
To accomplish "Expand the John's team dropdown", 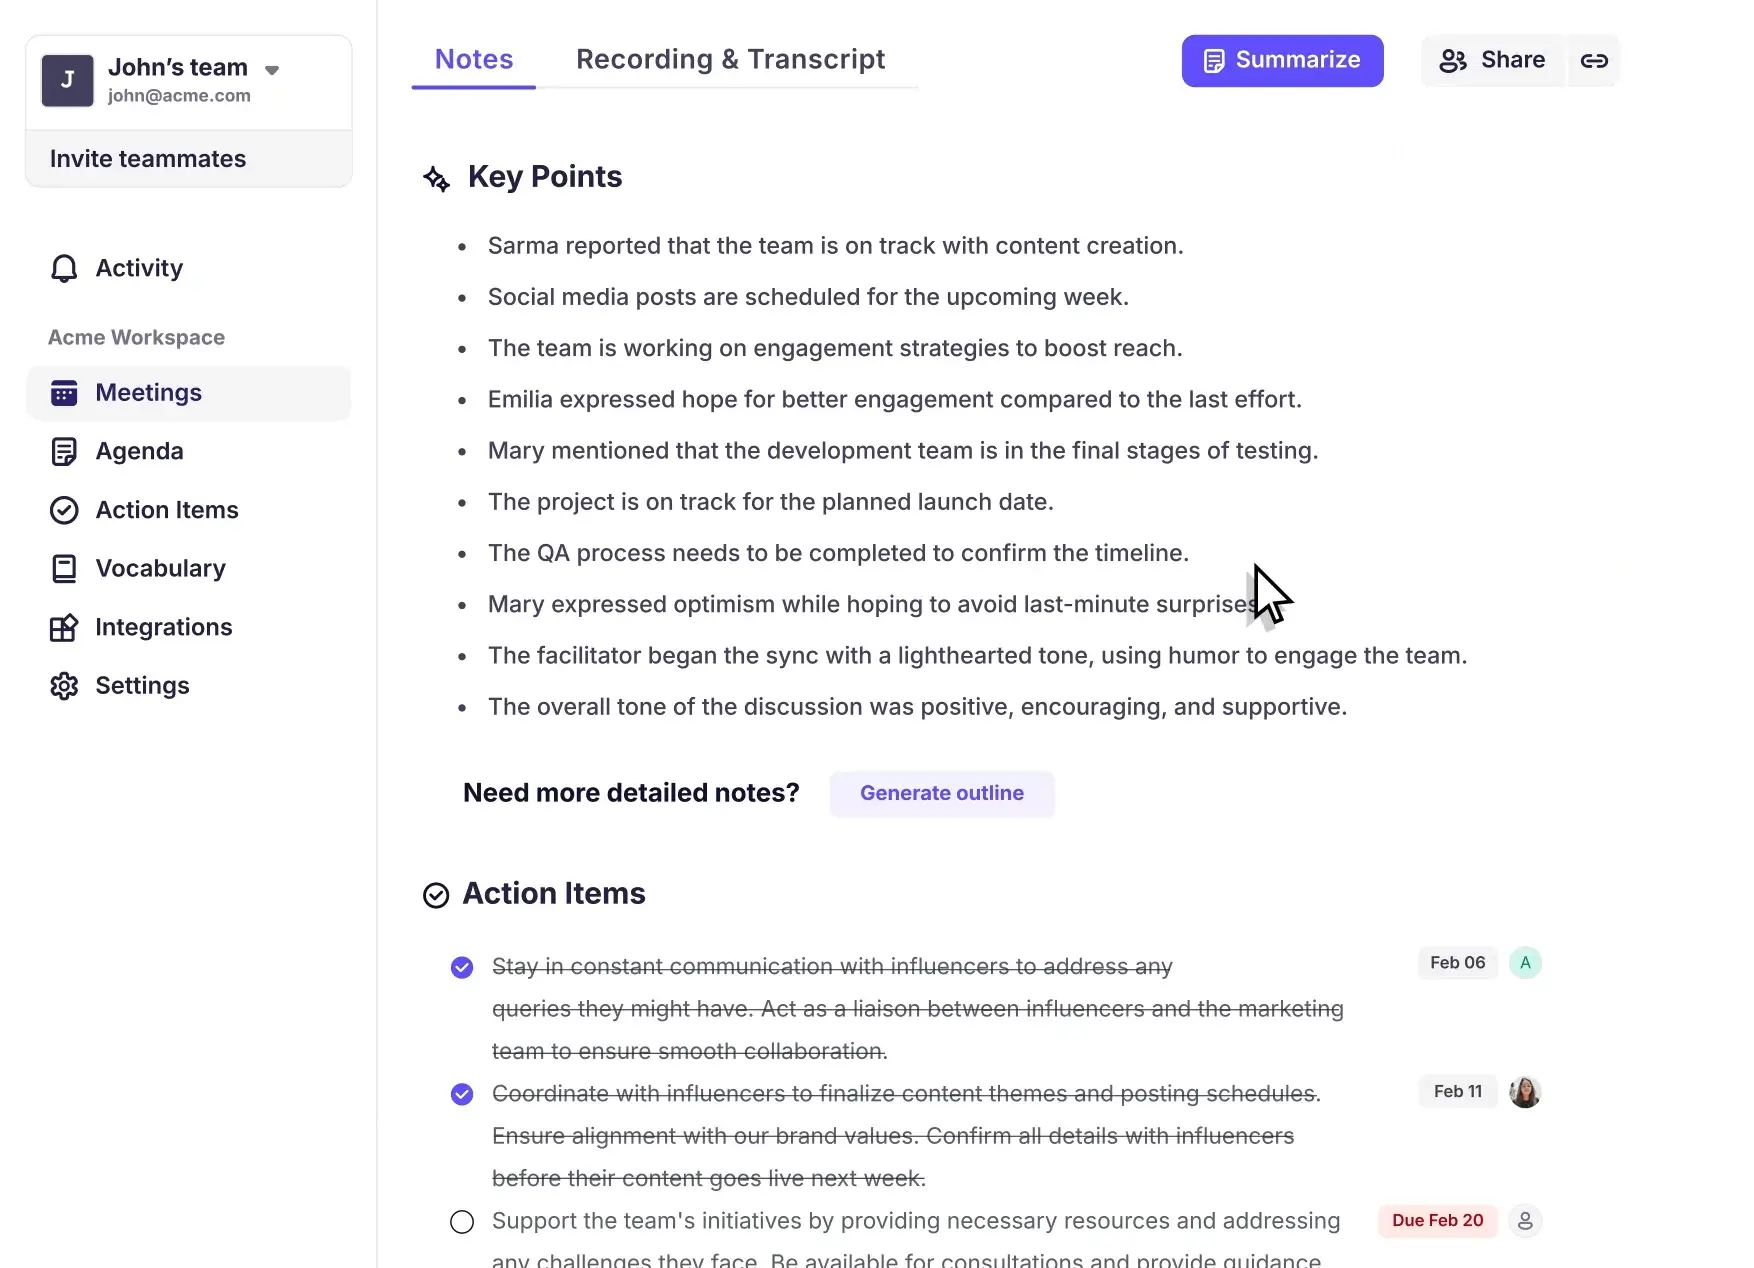I will pyautogui.click(x=271, y=70).
